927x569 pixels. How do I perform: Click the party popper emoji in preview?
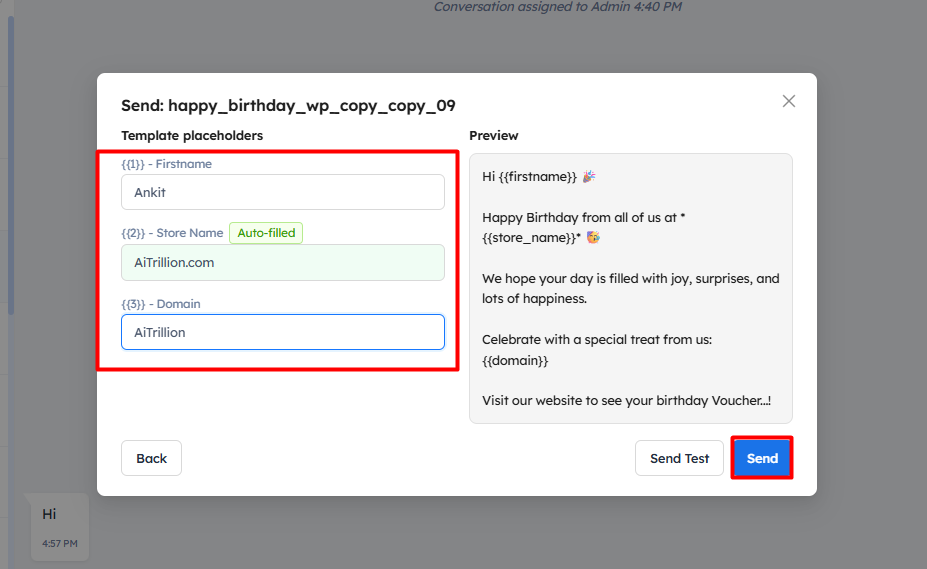pos(590,177)
